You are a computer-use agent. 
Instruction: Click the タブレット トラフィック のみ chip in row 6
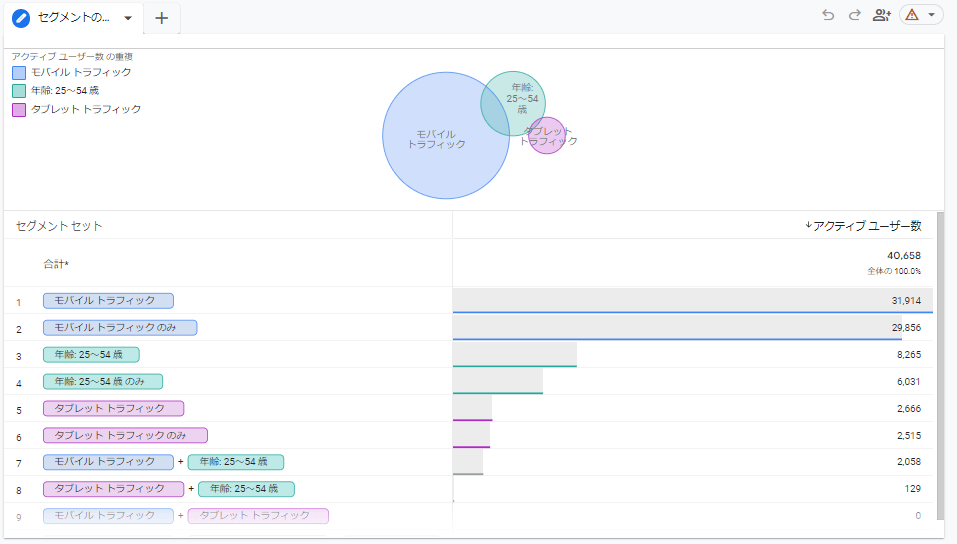[125, 436]
